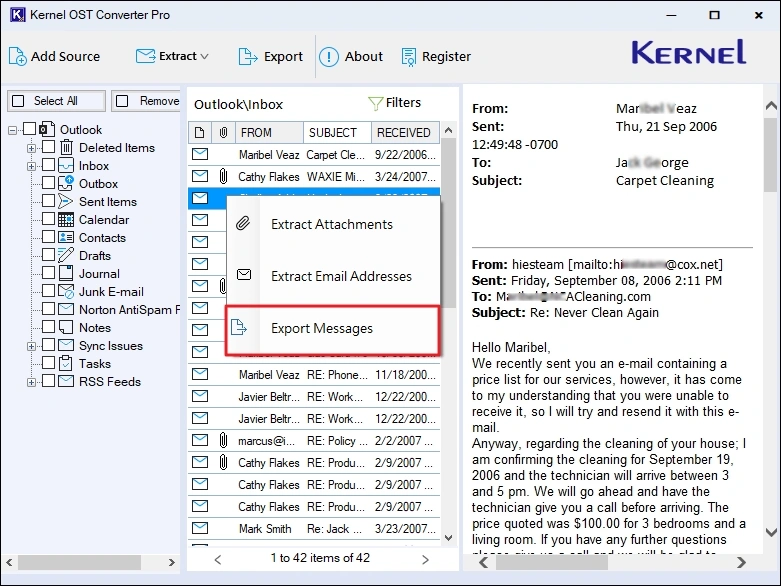The width and height of the screenshot is (781, 586).
Task: Click the RSS Feeds envelope icon
Action: [66, 381]
